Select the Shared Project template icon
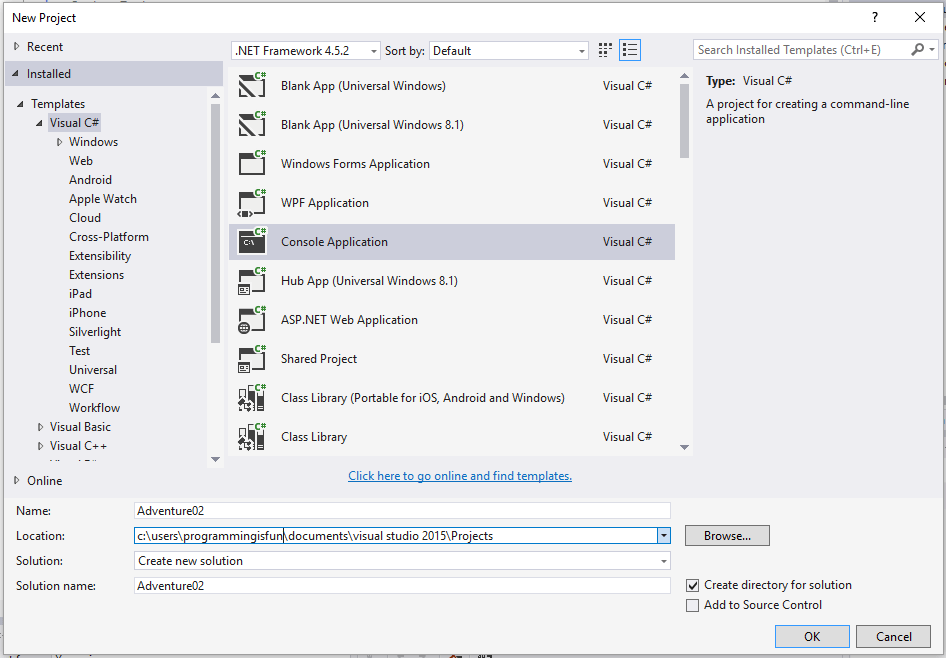 click(x=254, y=358)
